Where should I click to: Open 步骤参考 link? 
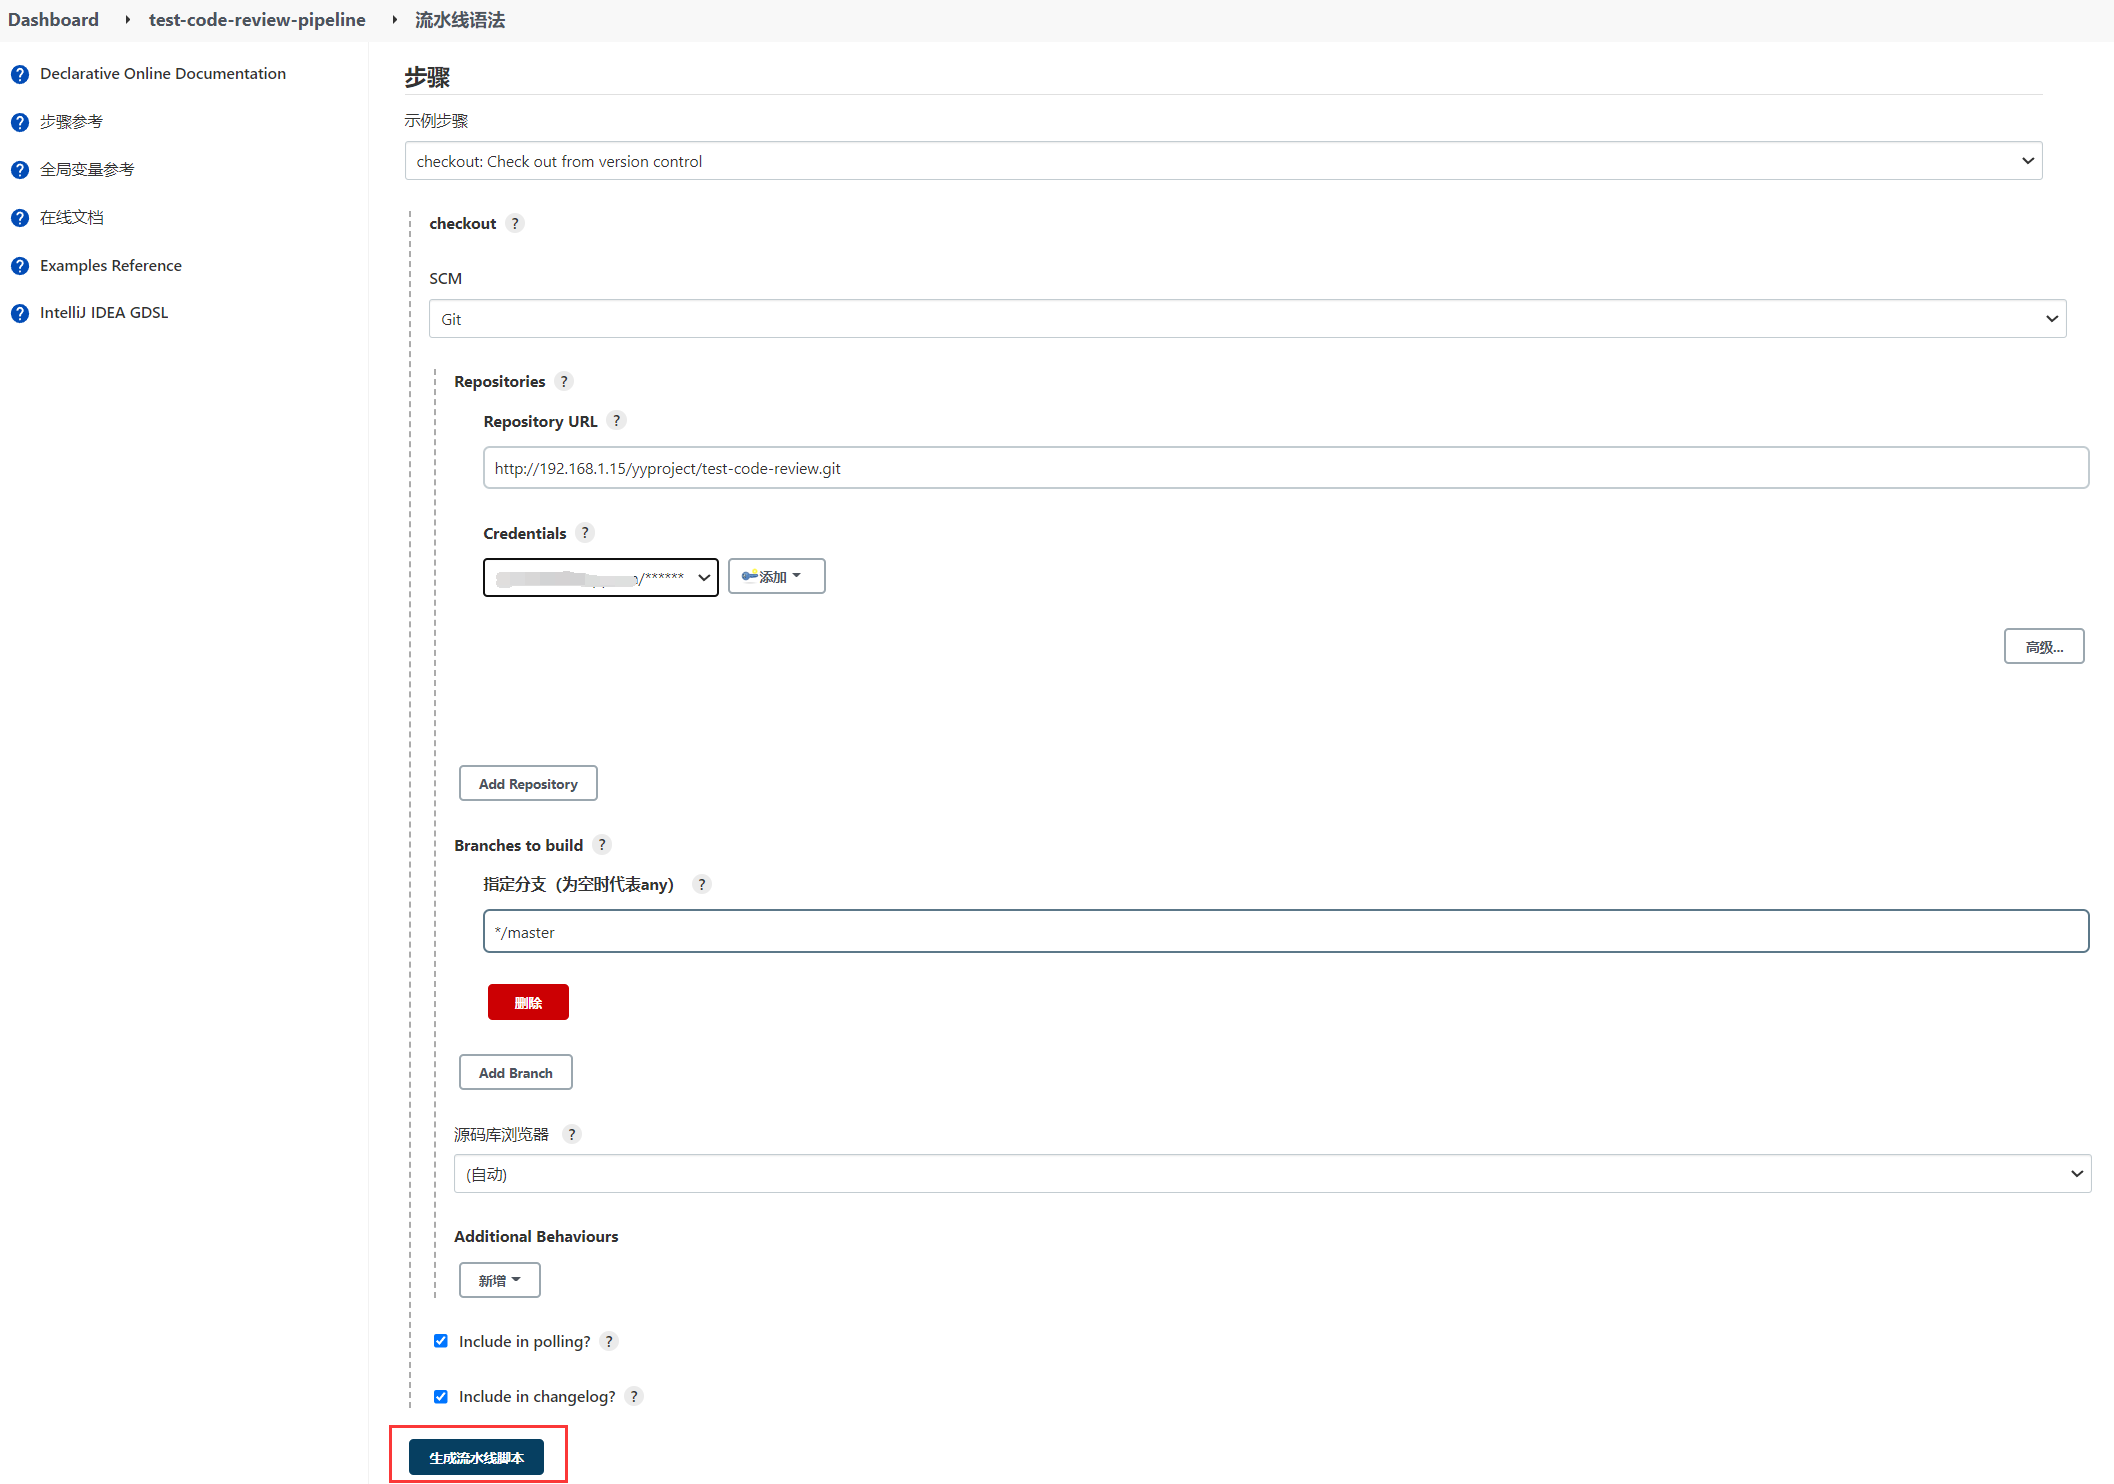coord(71,122)
